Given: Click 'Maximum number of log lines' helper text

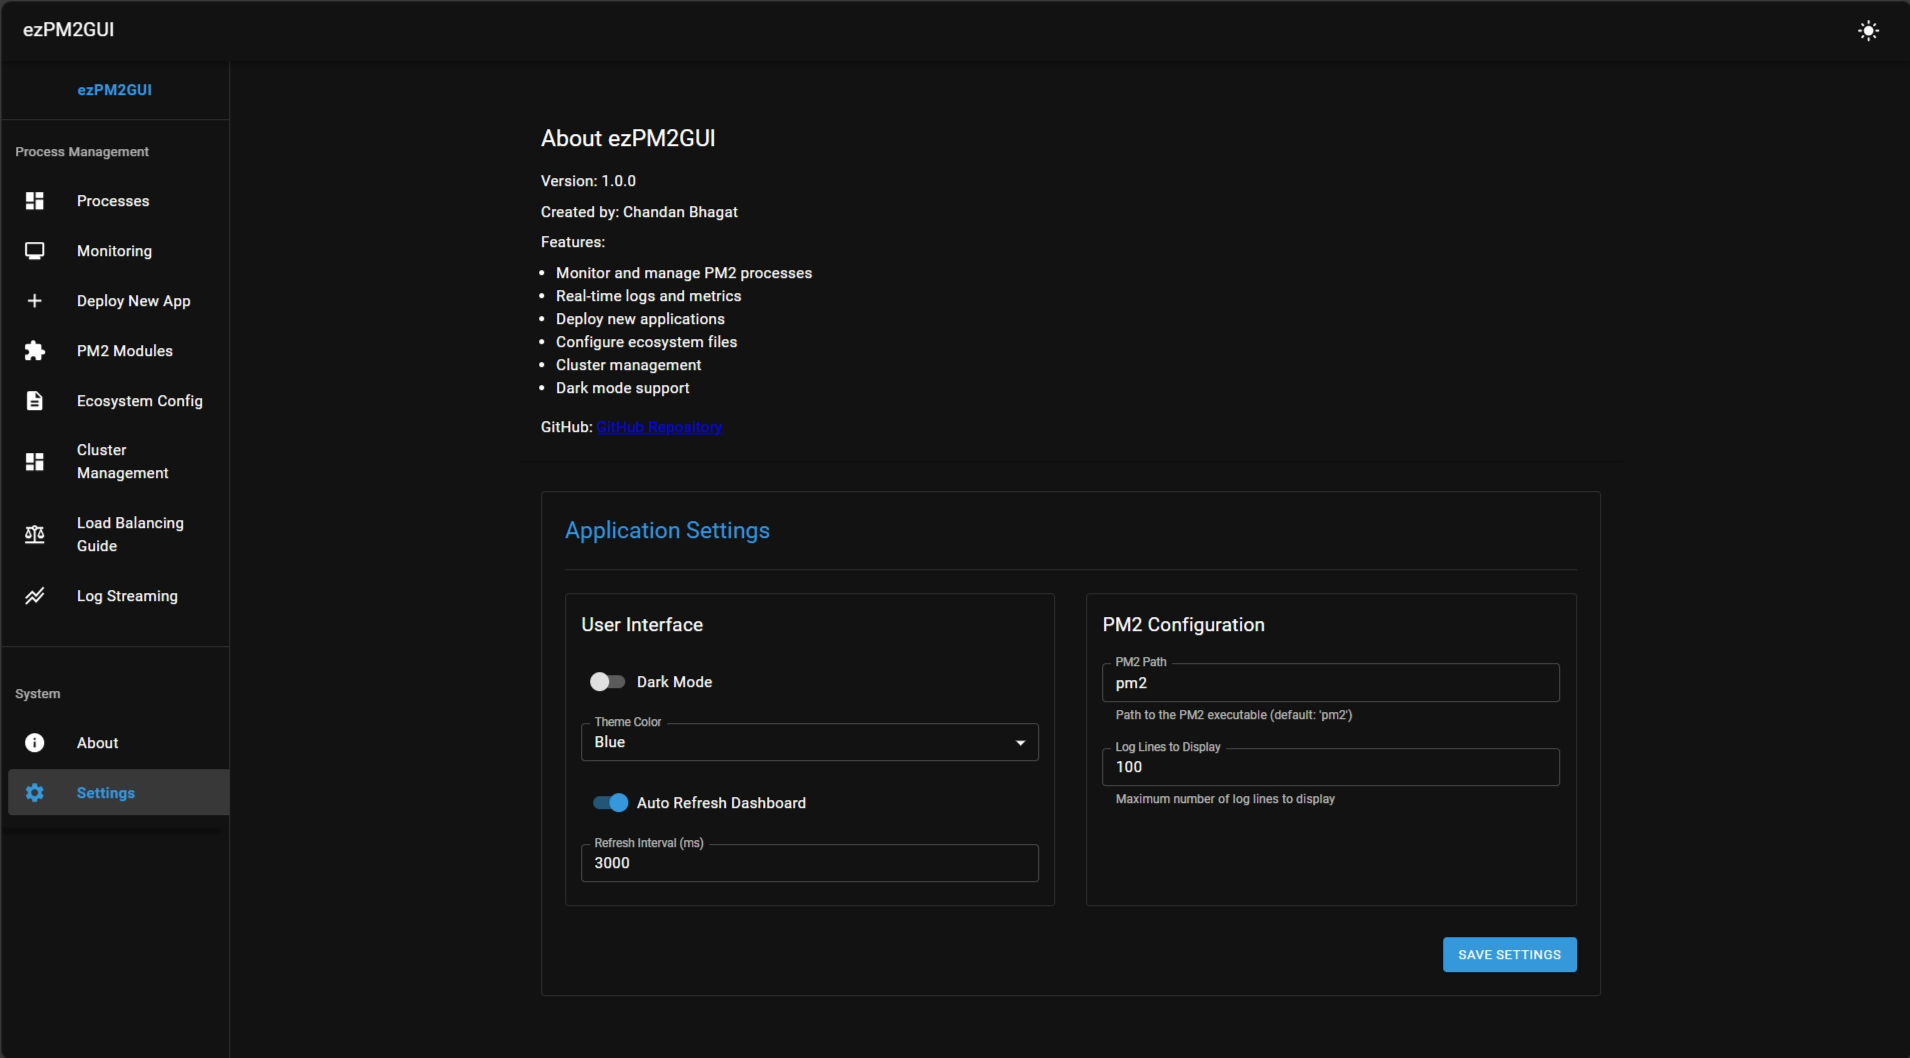Looking at the screenshot, I should click(1225, 799).
